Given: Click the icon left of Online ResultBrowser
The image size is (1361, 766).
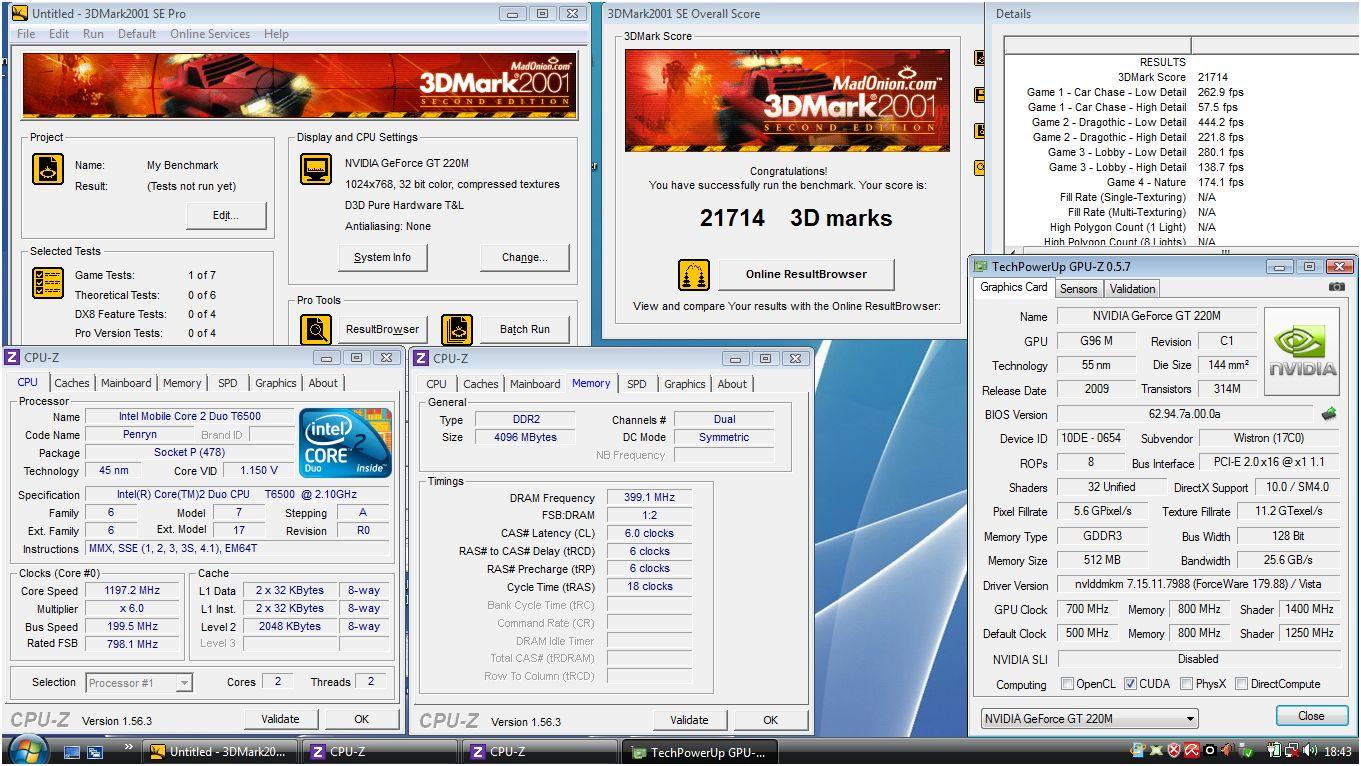Looking at the screenshot, I should tap(694, 274).
